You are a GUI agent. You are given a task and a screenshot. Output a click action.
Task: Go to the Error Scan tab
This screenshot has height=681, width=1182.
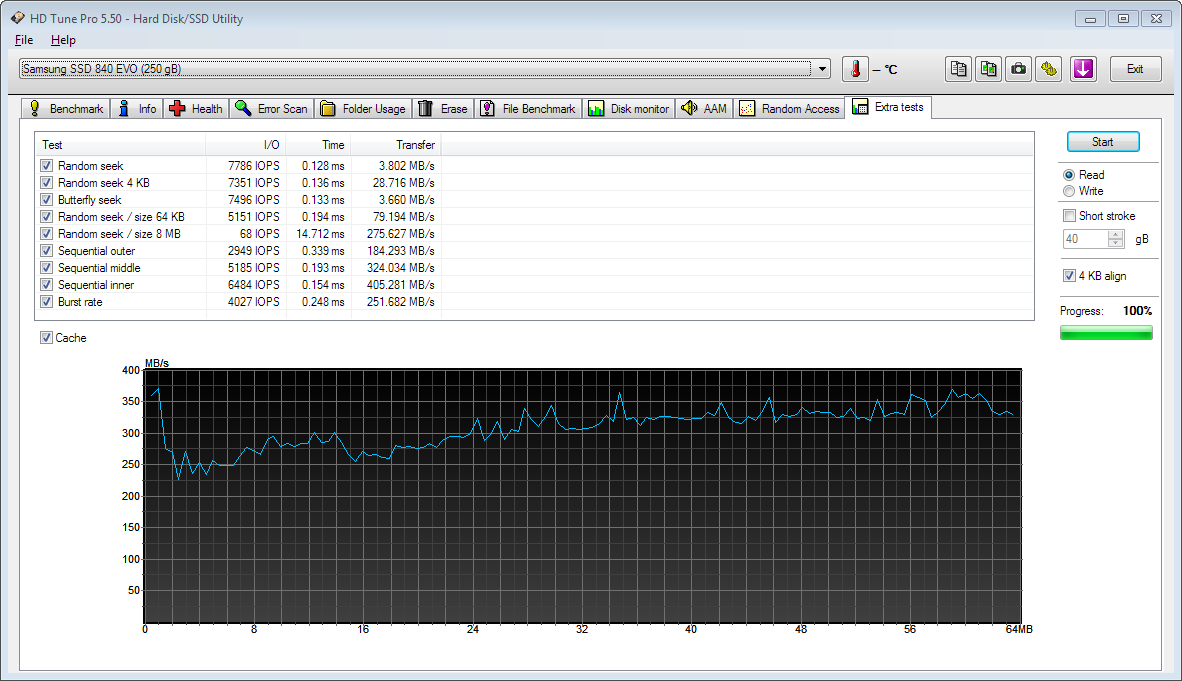tap(271, 109)
